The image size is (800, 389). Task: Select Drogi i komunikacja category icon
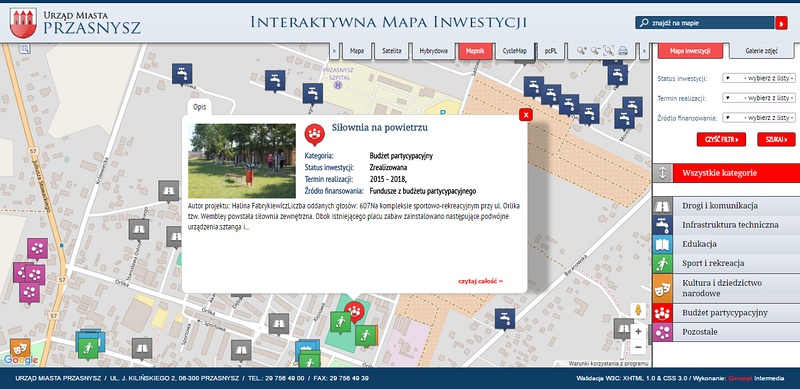click(x=662, y=206)
